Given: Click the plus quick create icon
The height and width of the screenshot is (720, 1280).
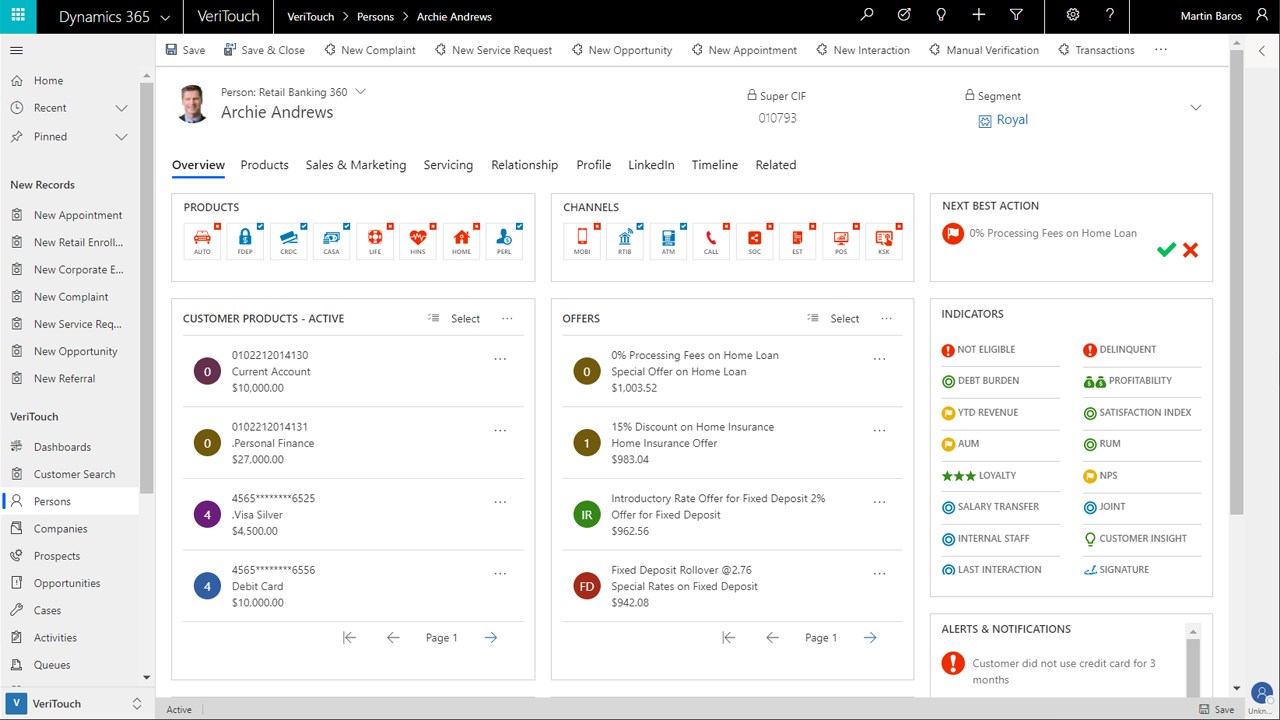Looking at the screenshot, I should point(979,15).
